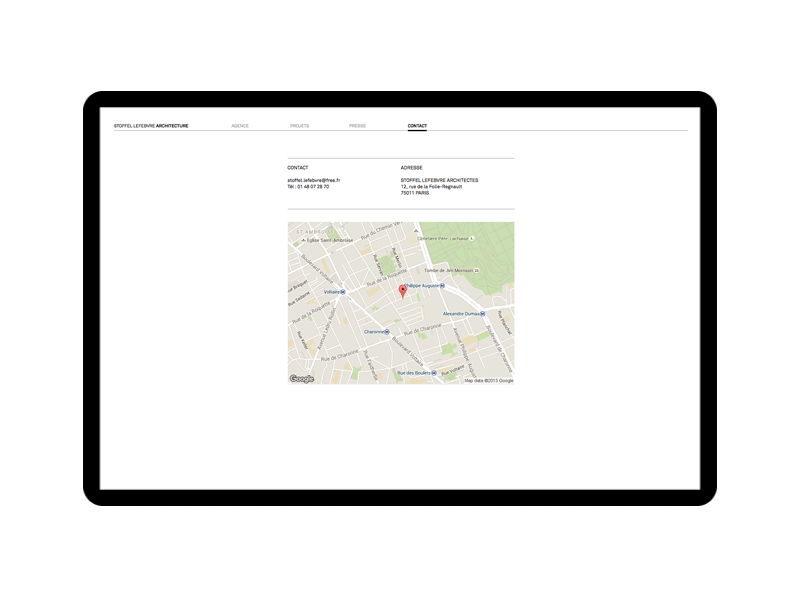Click the telephone number 01 48 07 28 70
The width and height of the screenshot is (800, 600).
[311, 186]
